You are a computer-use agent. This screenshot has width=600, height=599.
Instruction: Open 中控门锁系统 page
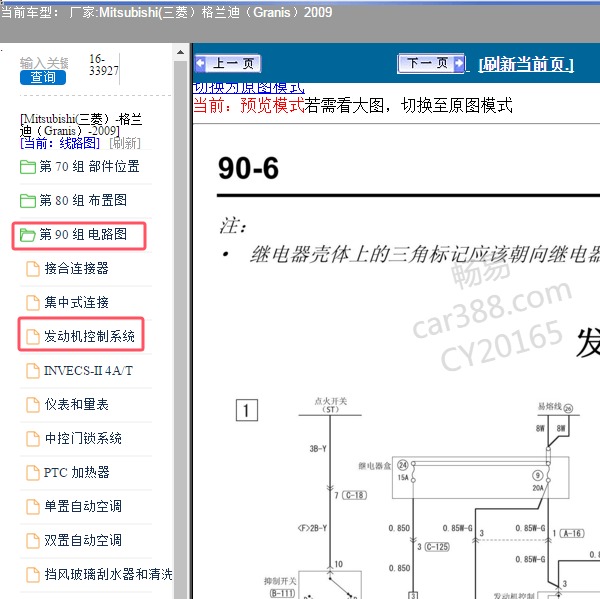(83, 438)
